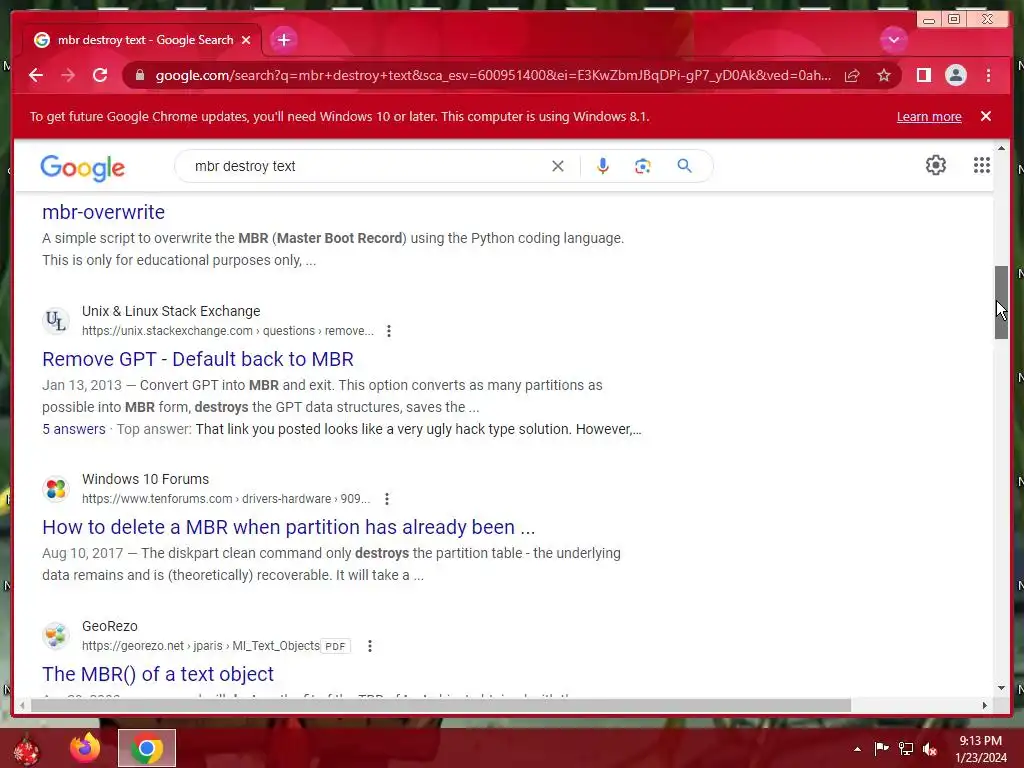
Task: Click the unix.stackexchange.com URL text
Action: pyautogui.click(x=228, y=331)
